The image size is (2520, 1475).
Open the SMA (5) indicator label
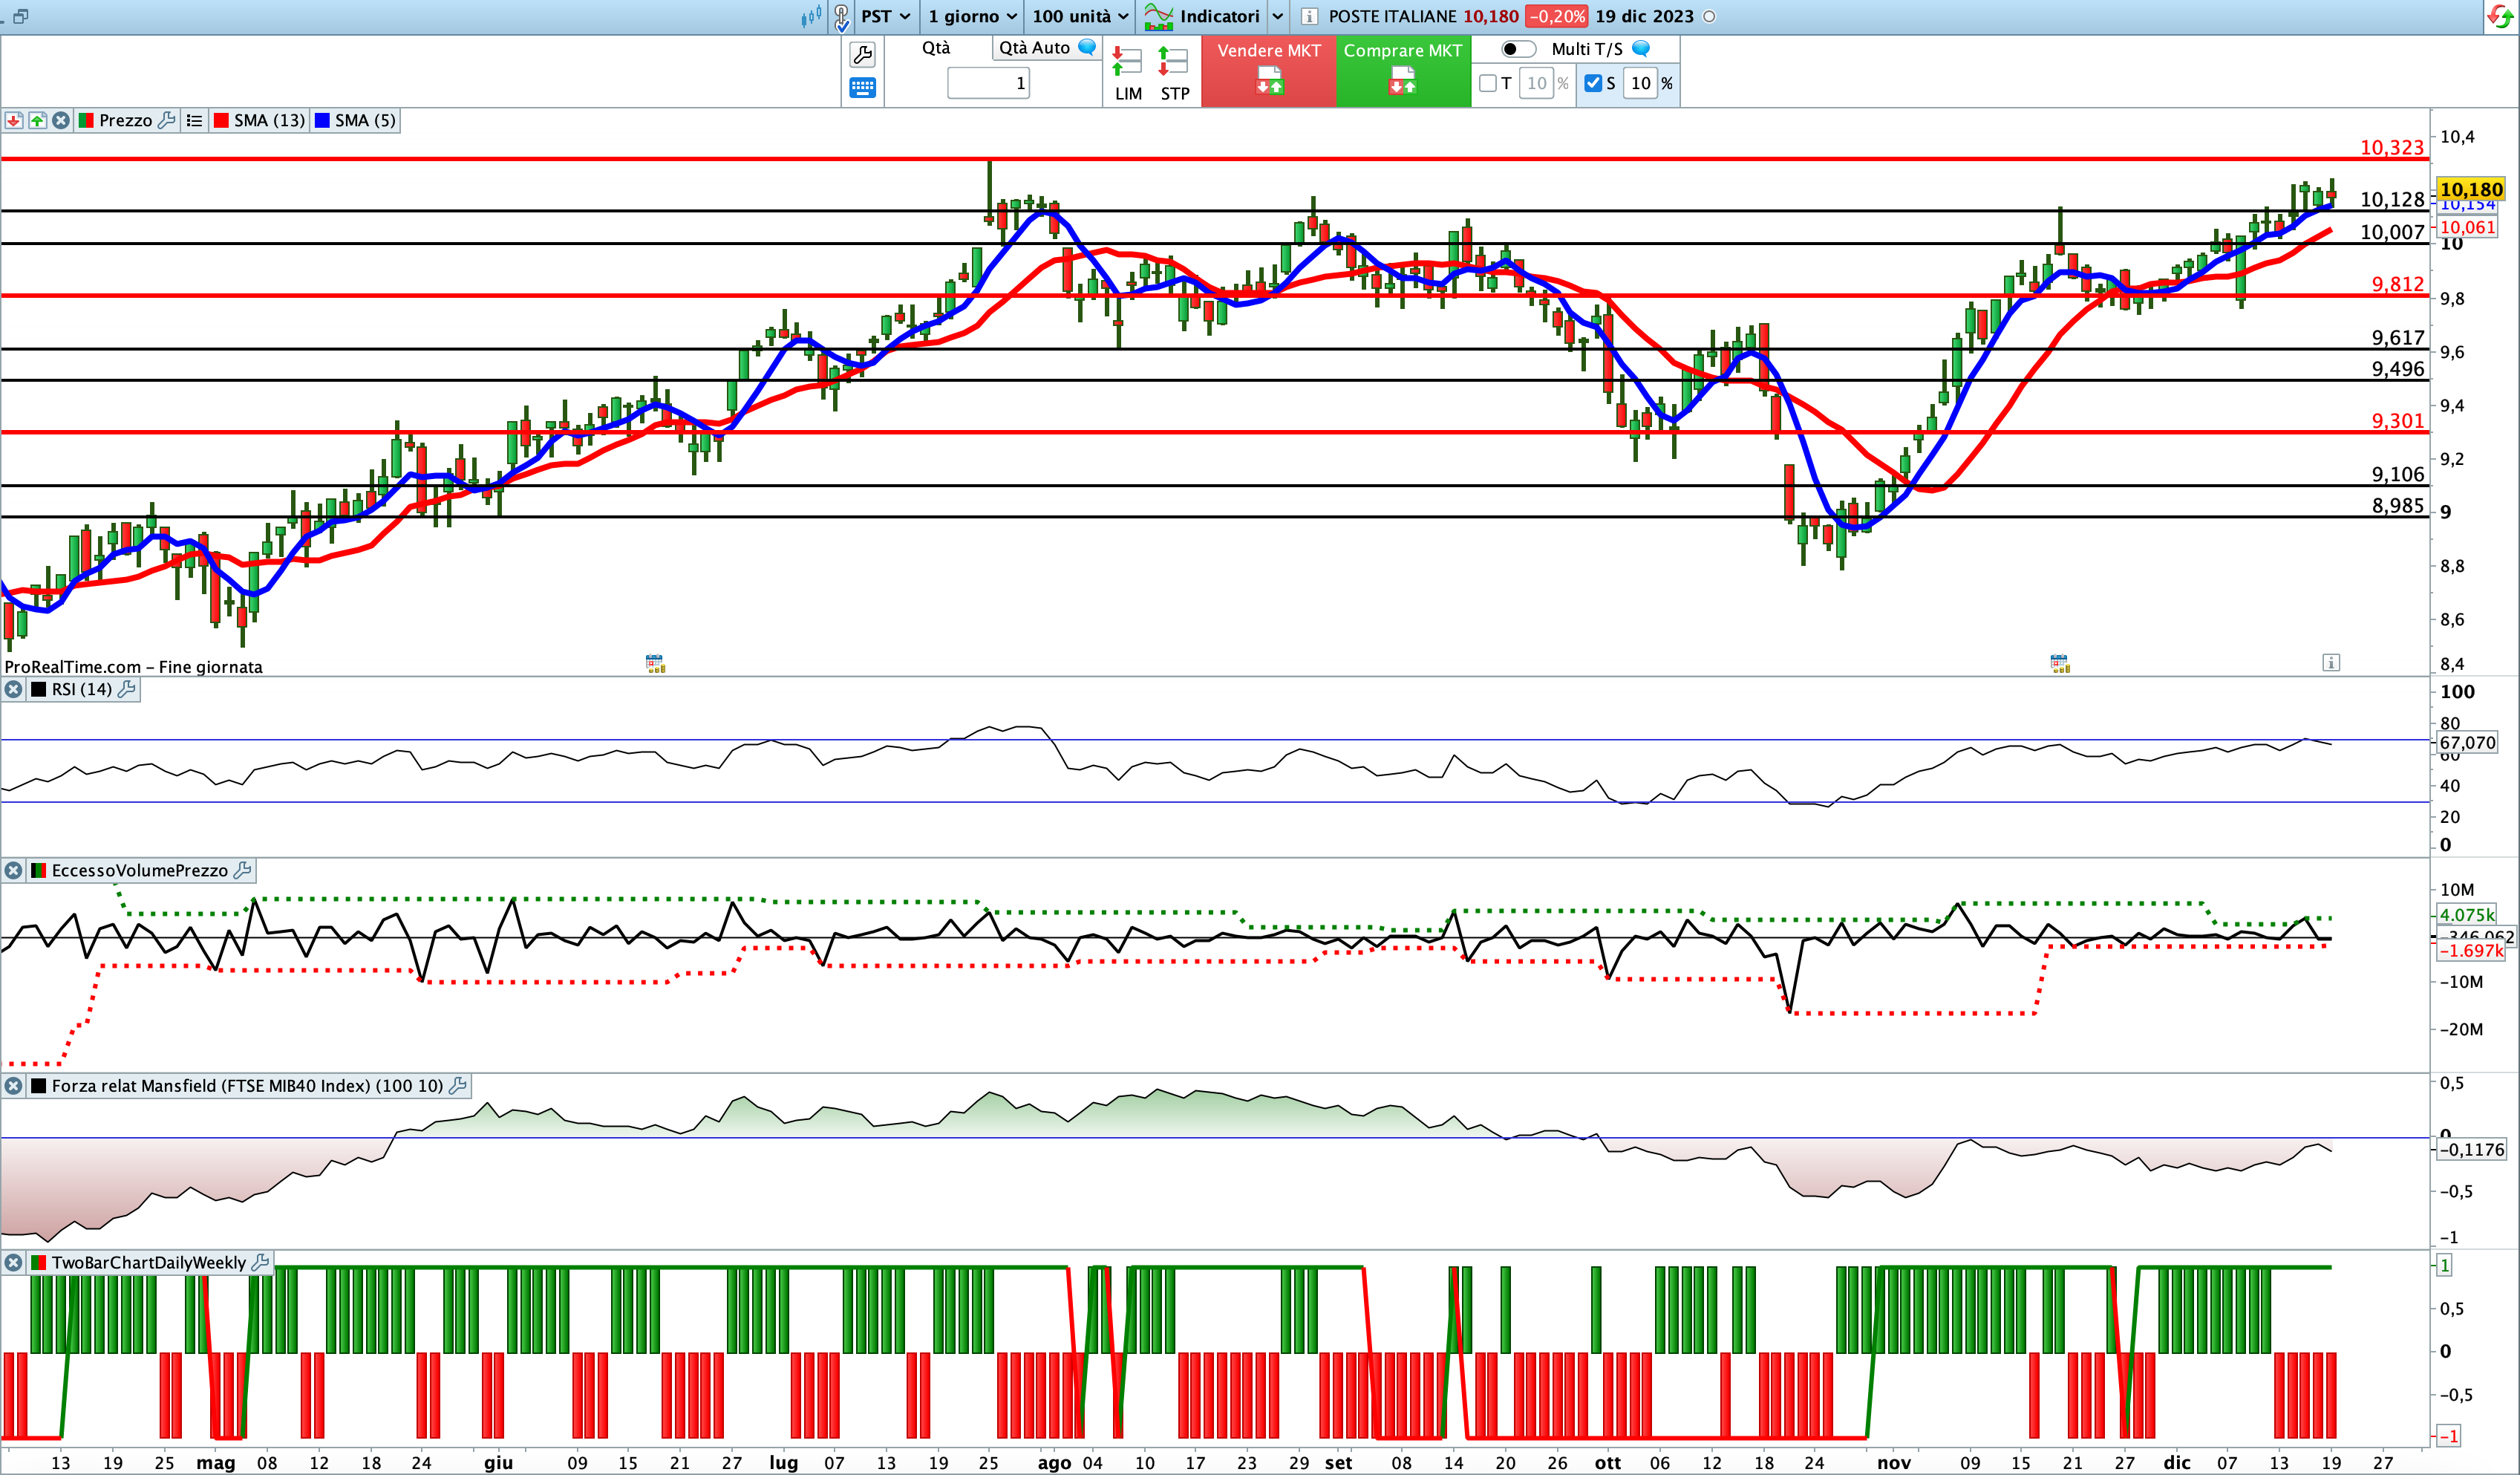[366, 120]
